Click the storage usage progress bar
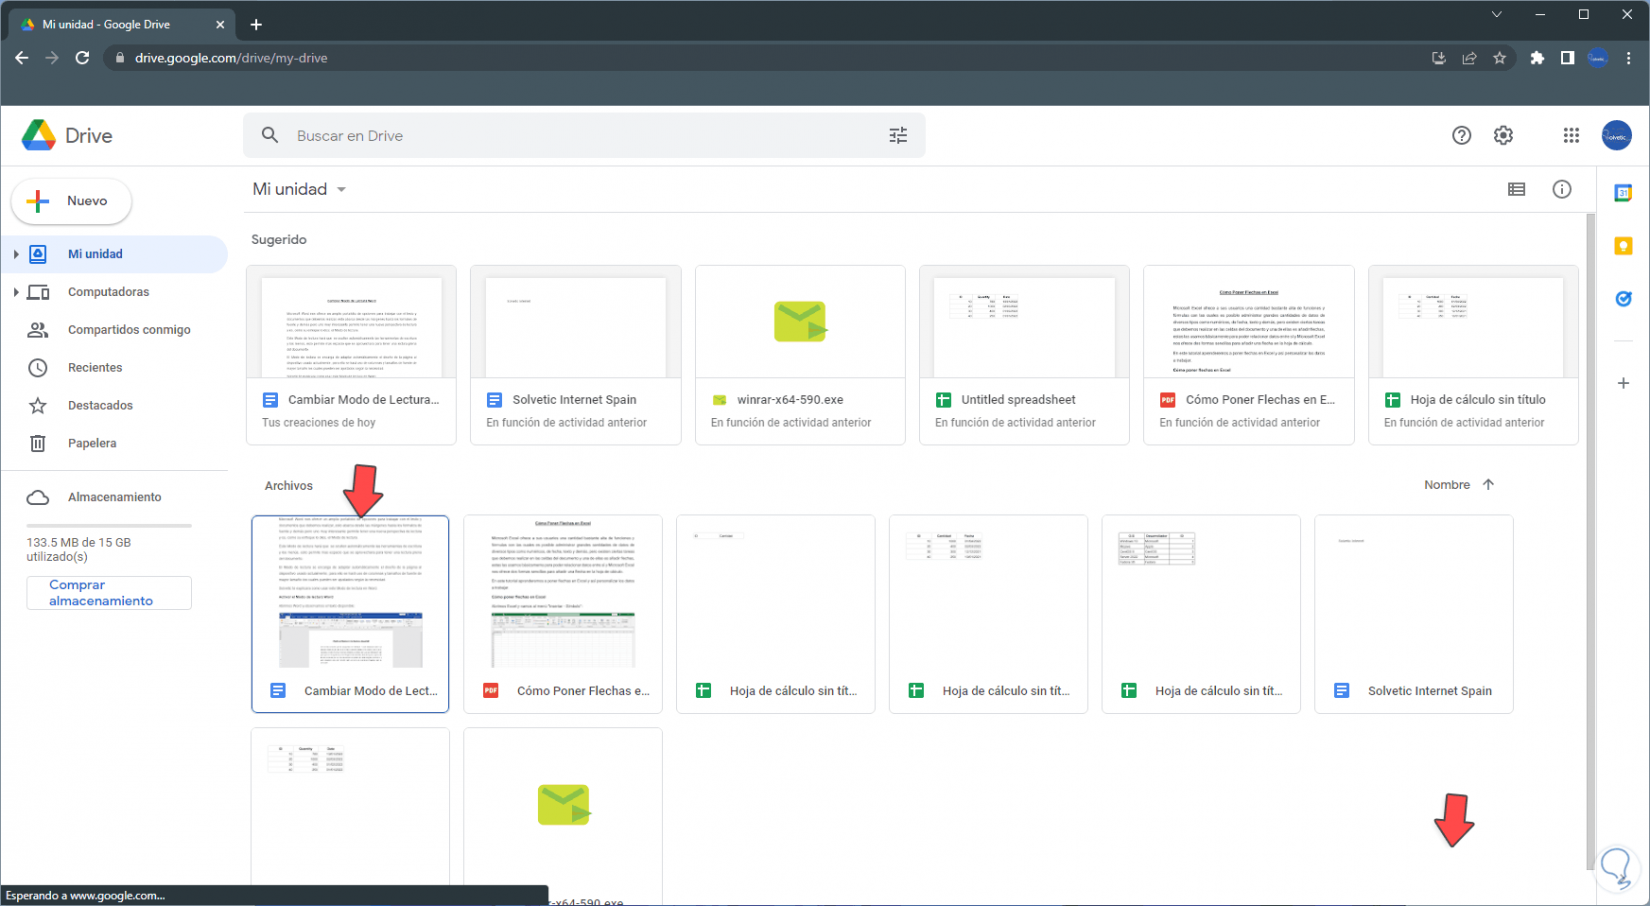The width and height of the screenshot is (1650, 906). (x=109, y=525)
